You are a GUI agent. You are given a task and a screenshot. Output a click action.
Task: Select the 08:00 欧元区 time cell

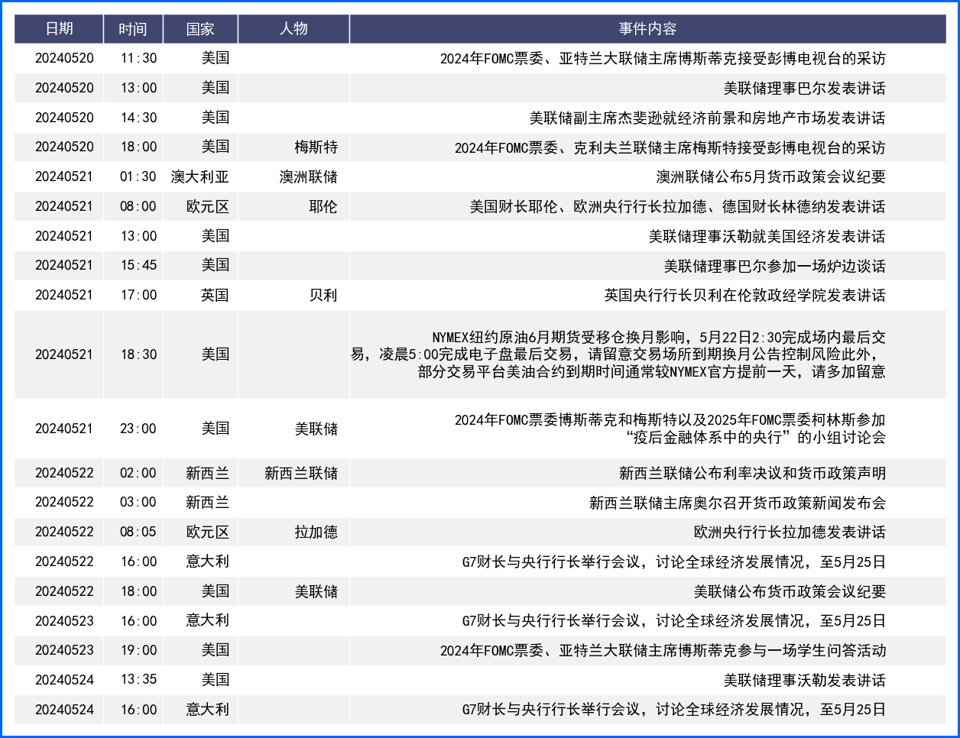coord(138,206)
